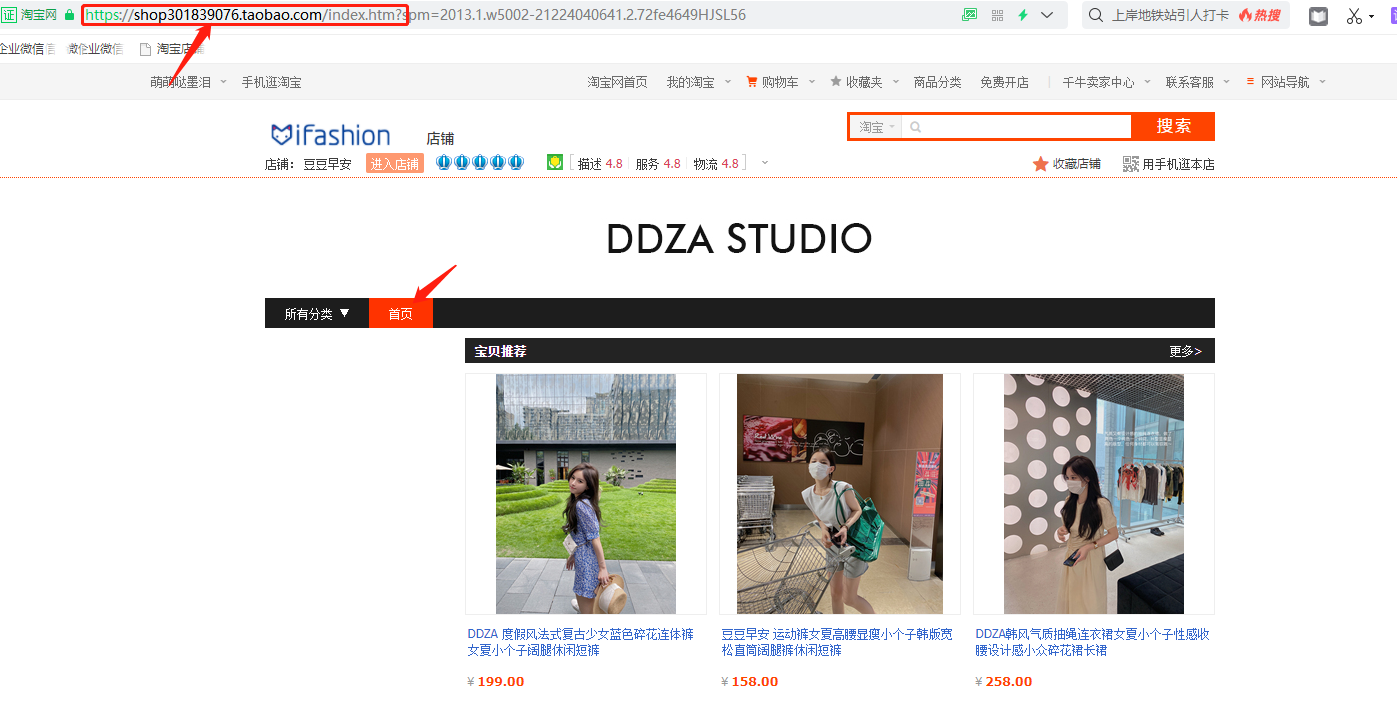Click the orange shopping cart icon
Image resolution: width=1397 pixels, height=706 pixels.
click(x=752, y=82)
